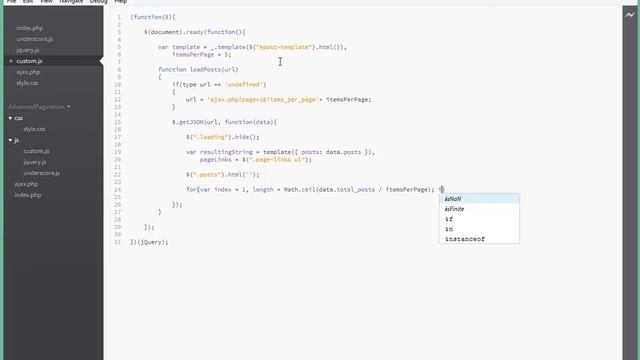Open custom.js under the js folder
Screen dimensions: 640x360
pos(36,151)
